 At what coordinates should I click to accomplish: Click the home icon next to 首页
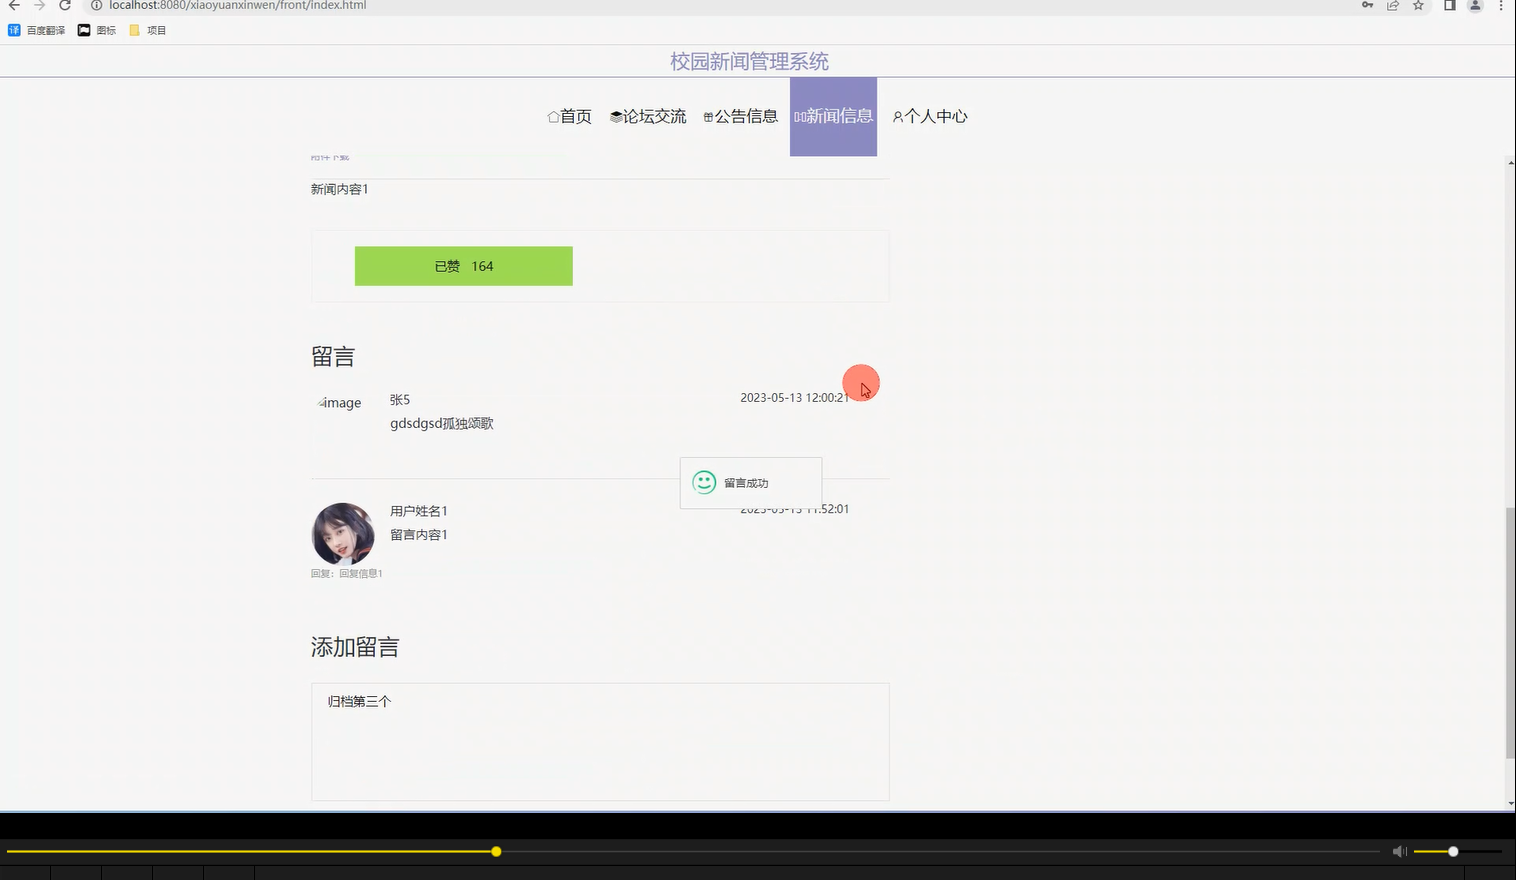(553, 116)
